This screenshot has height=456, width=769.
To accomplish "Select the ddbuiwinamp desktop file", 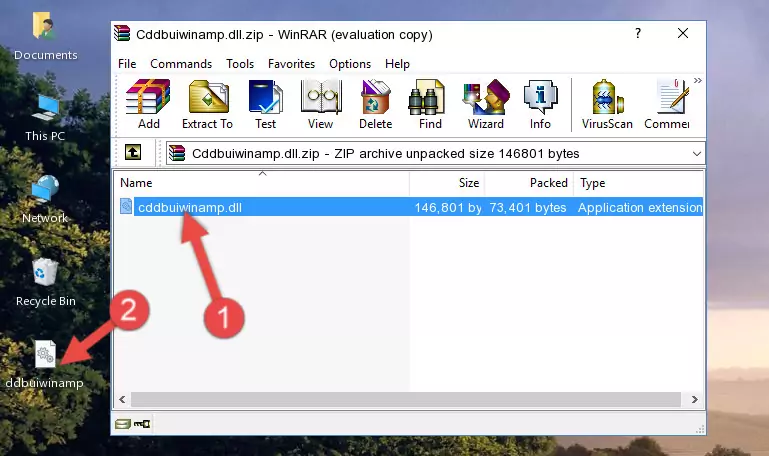I will tap(45, 365).
